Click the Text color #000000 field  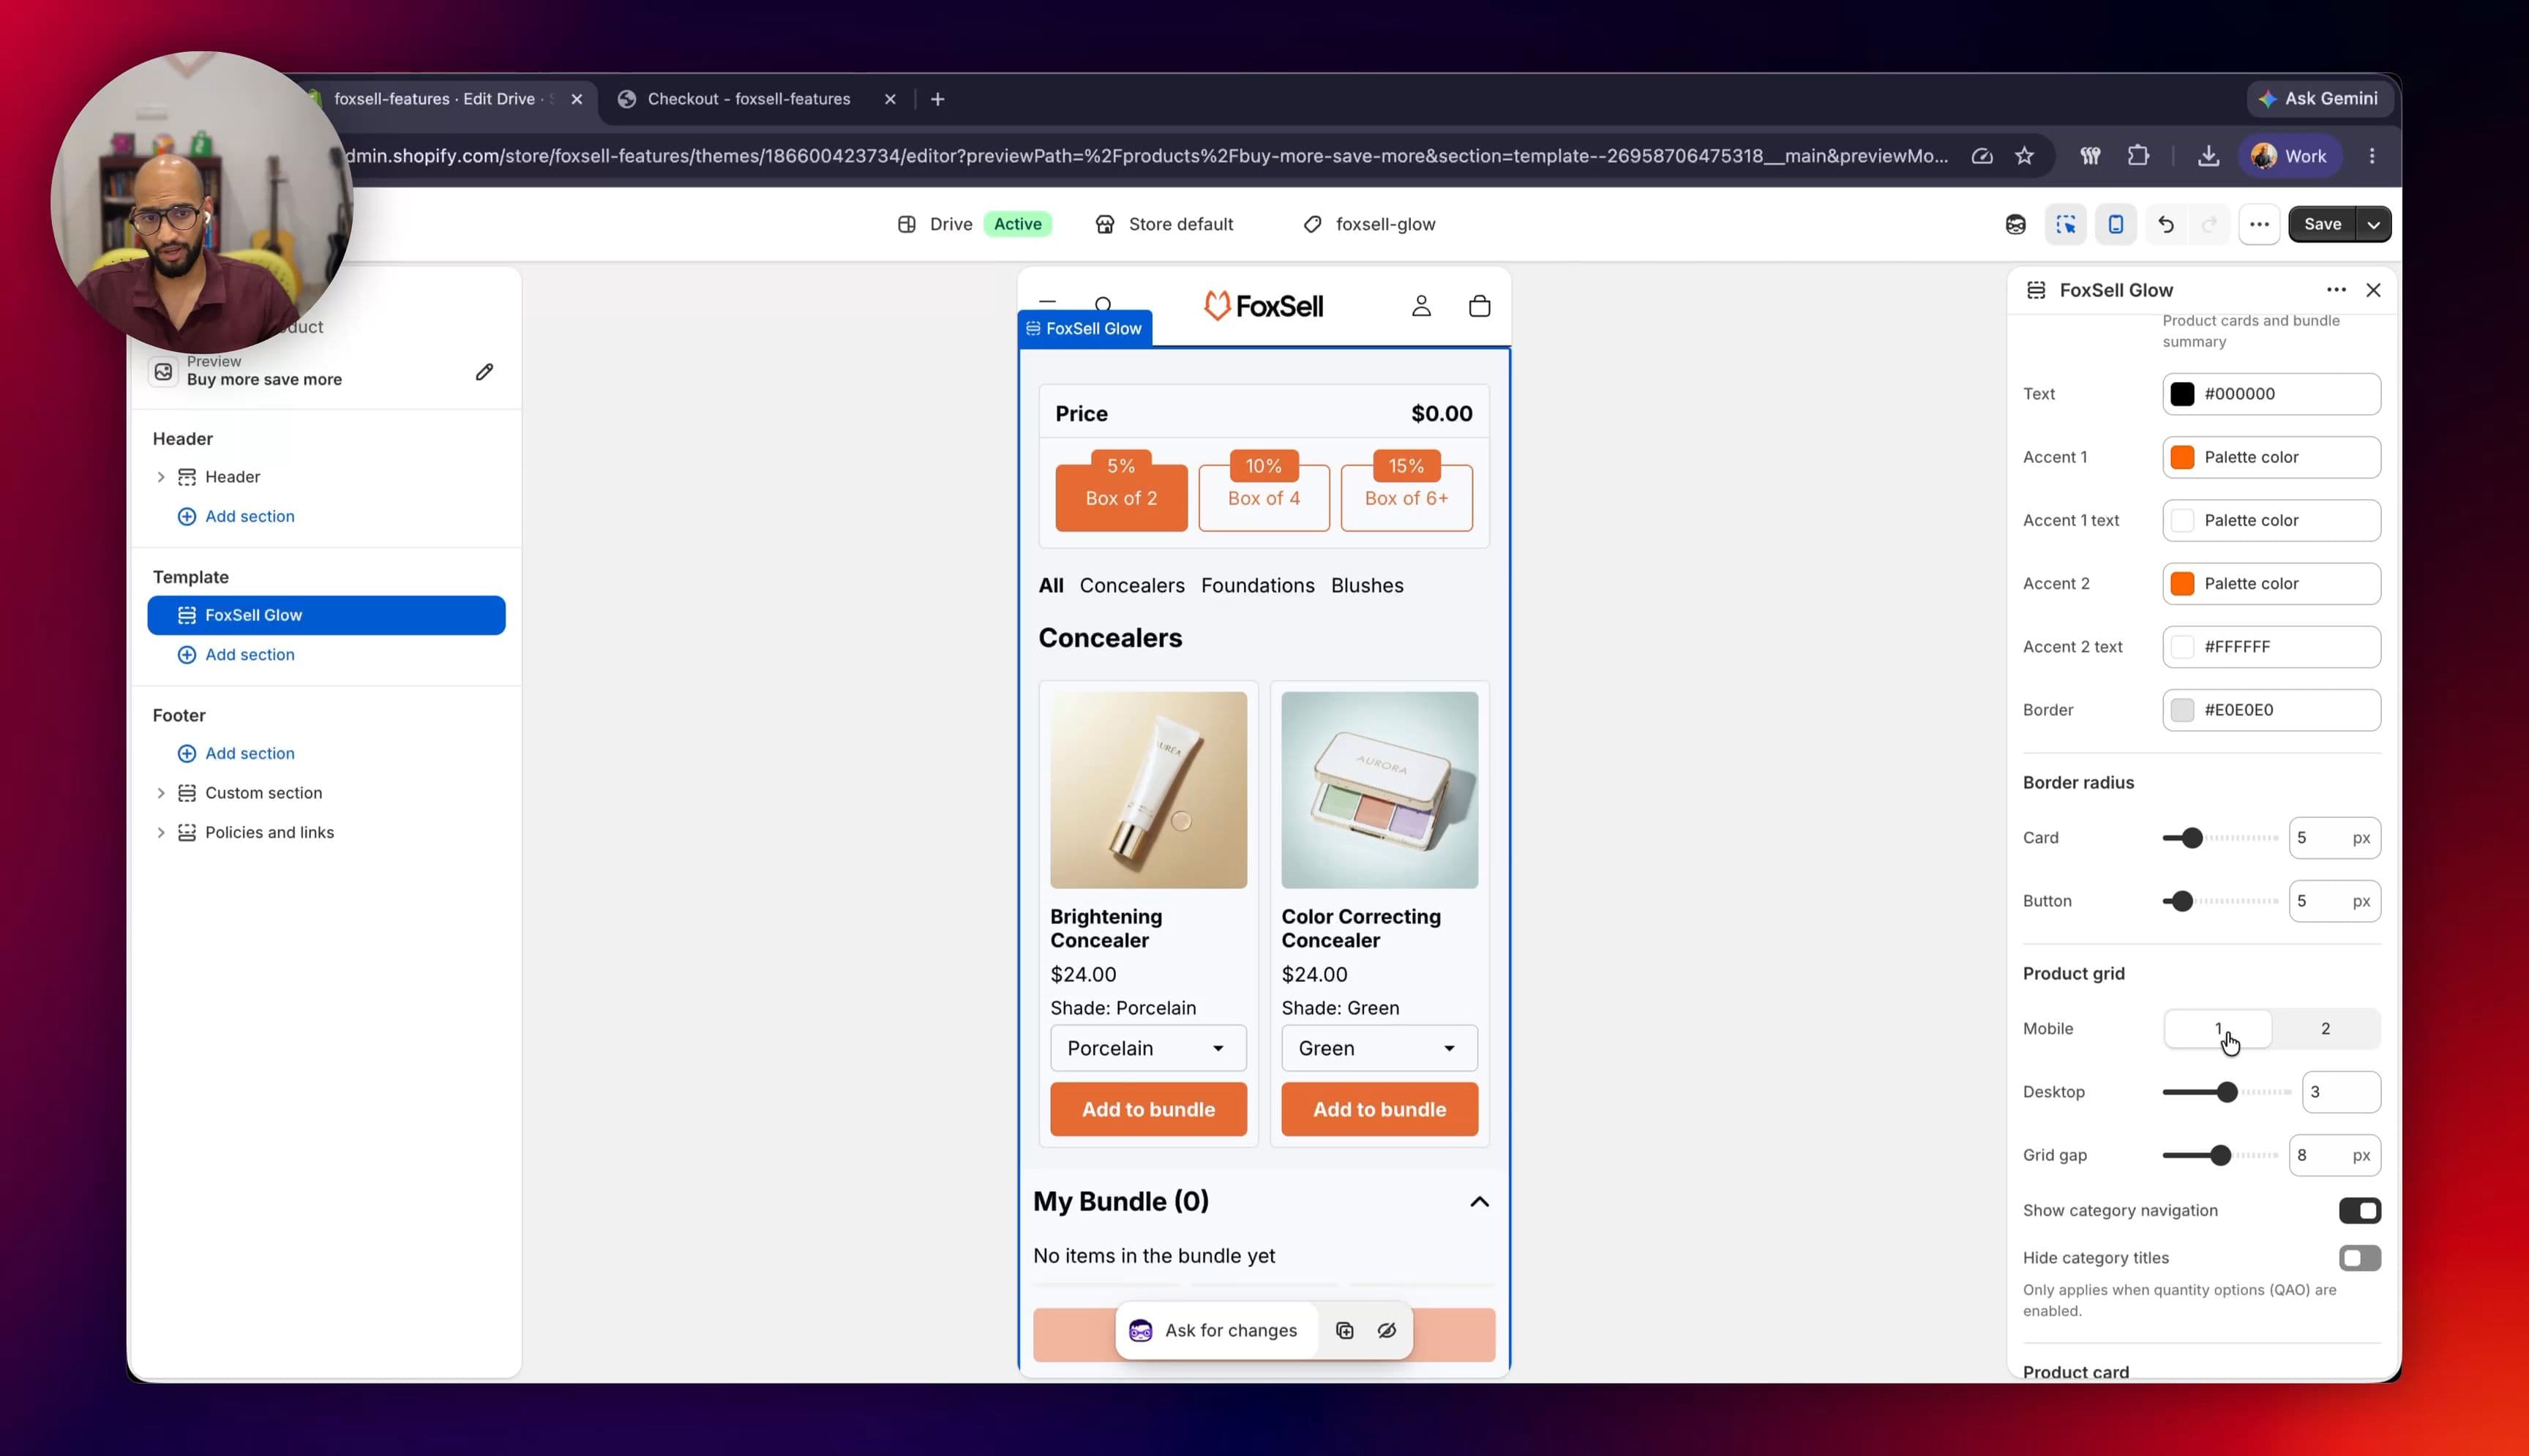point(2271,394)
